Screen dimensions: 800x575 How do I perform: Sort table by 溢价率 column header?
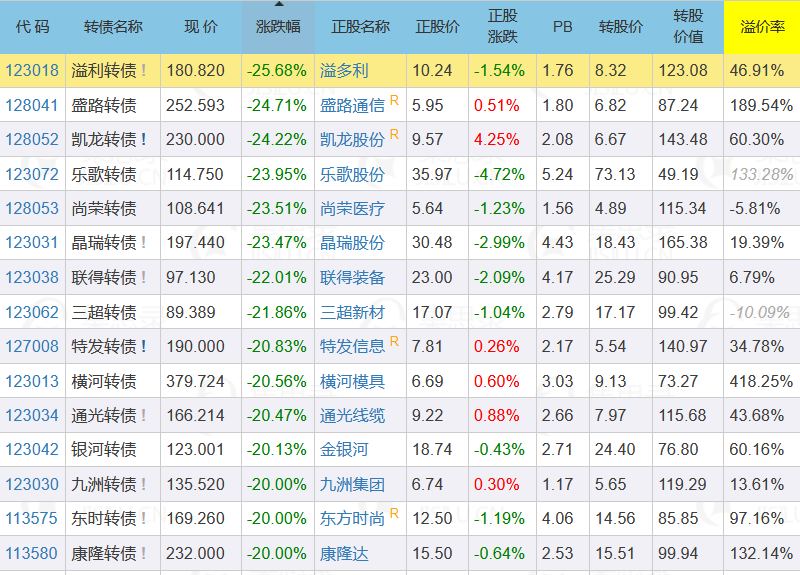coord(761,27)
